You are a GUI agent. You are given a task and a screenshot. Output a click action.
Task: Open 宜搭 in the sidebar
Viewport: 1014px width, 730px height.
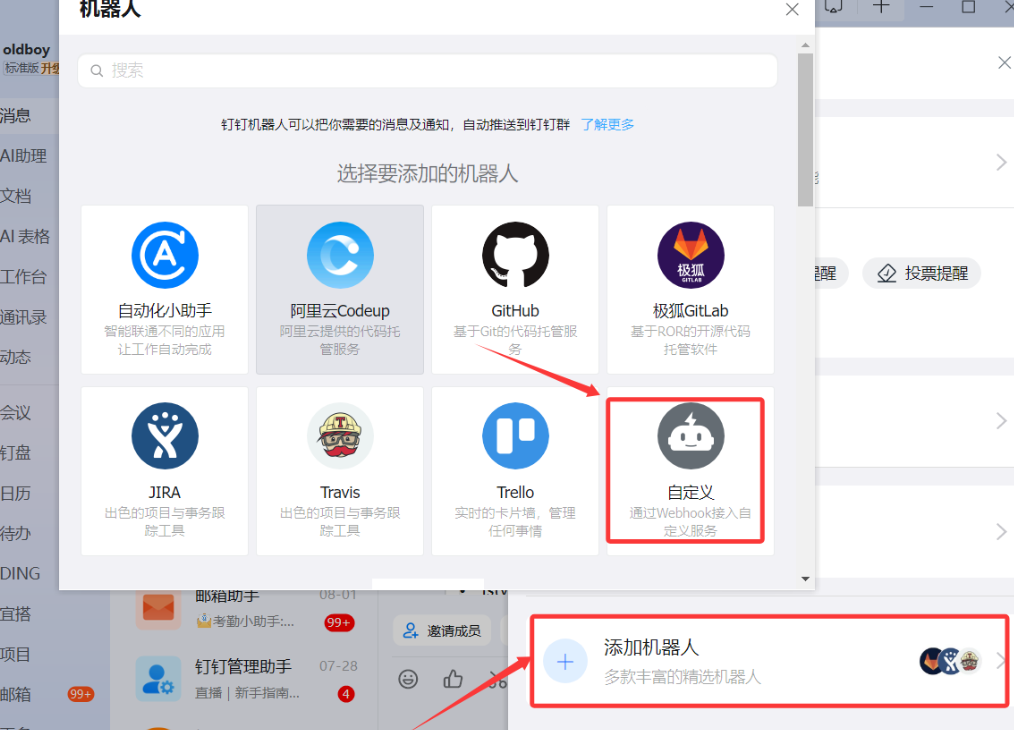click(16, 614)
